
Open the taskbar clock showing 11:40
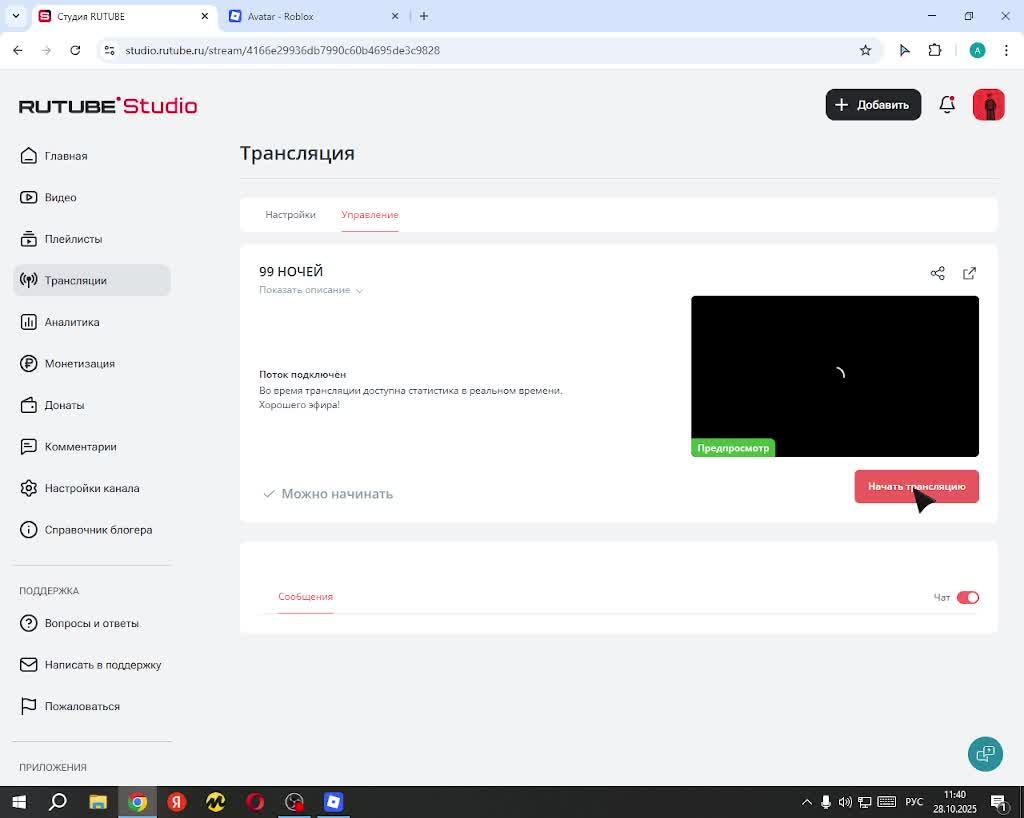(954, 802)
